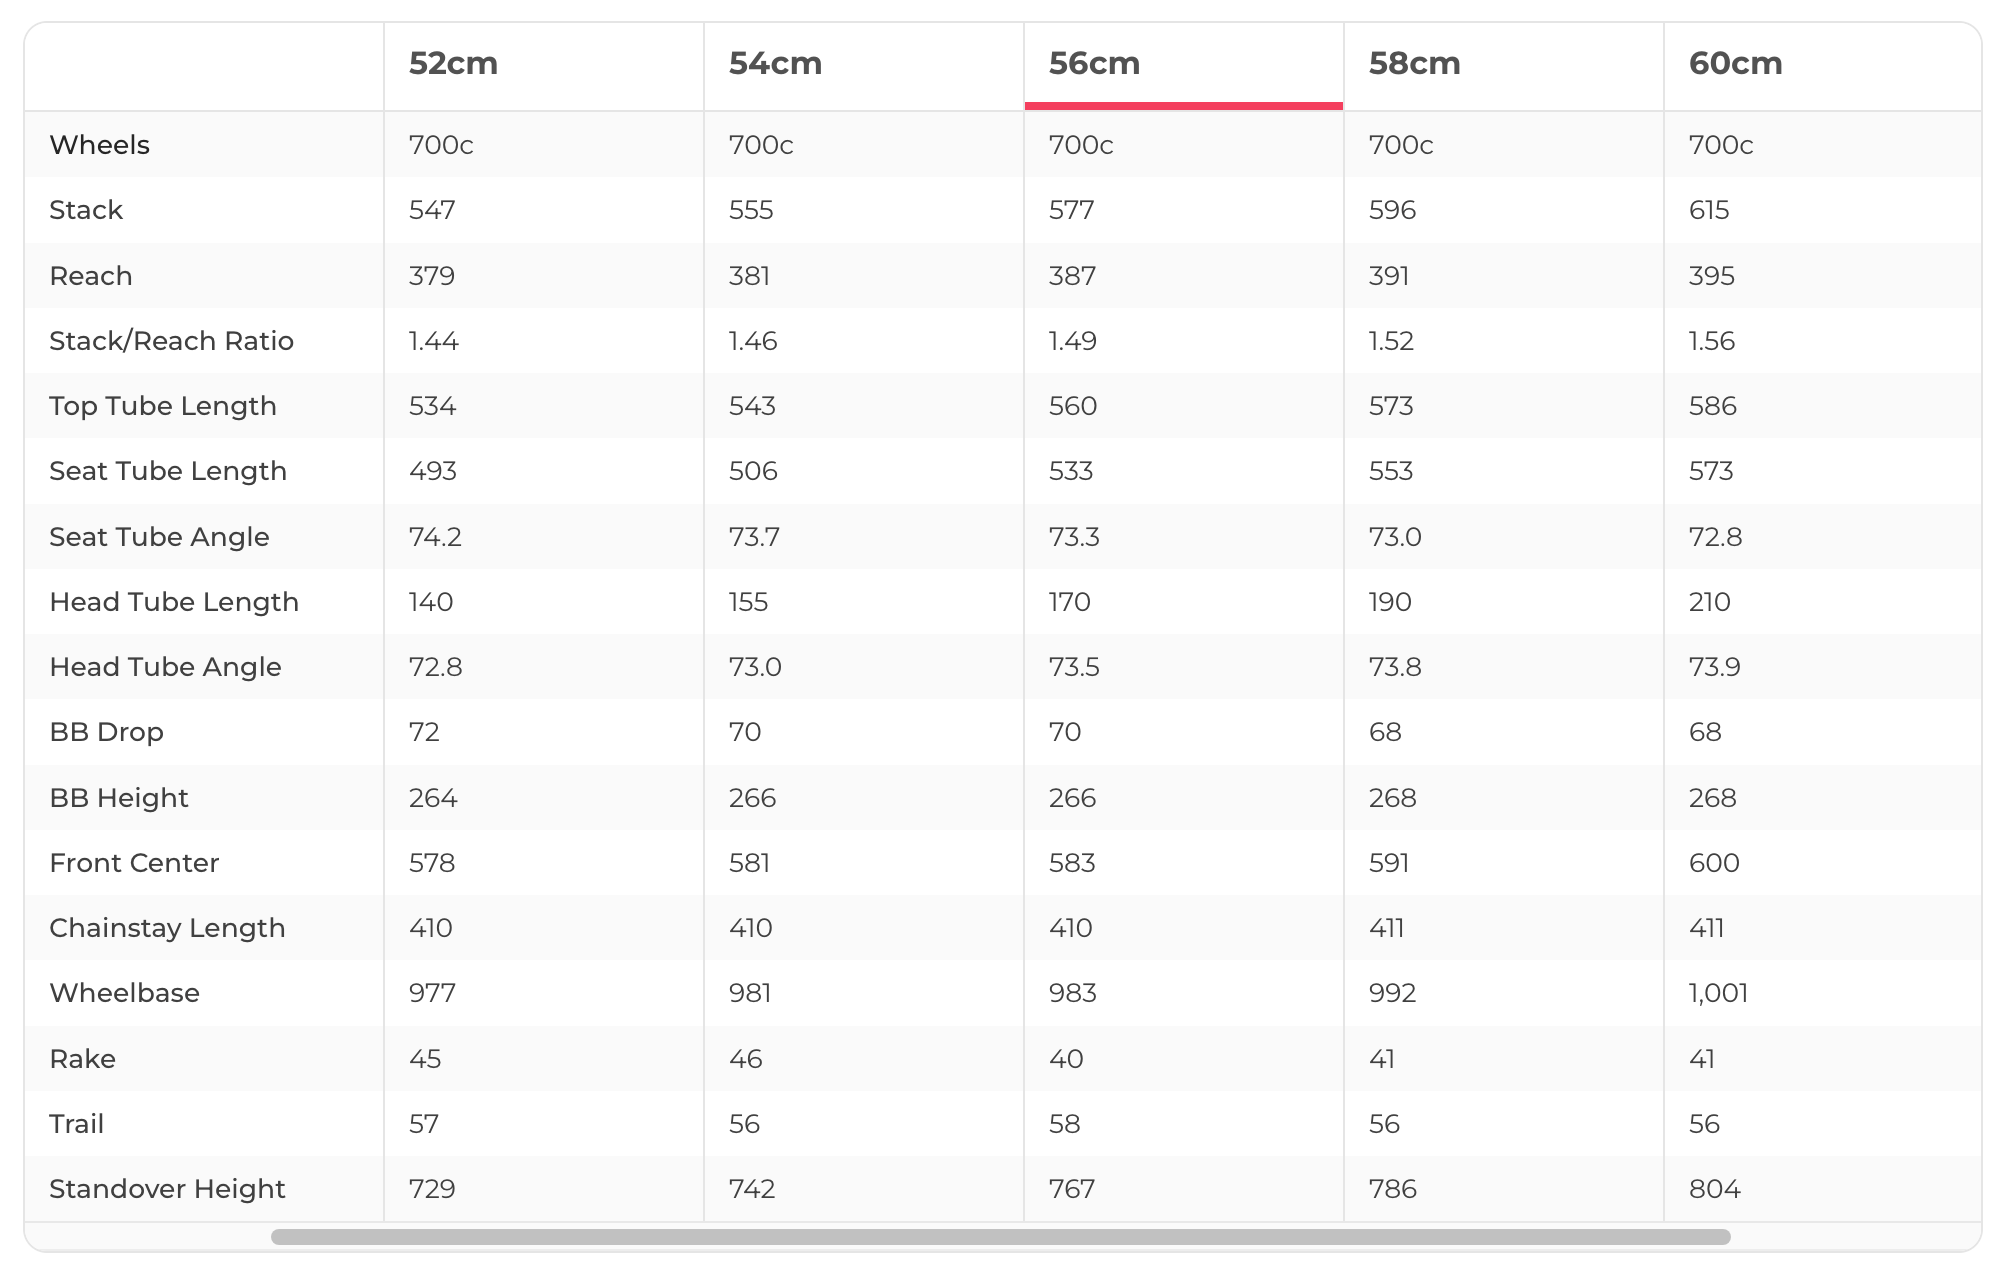
Task: Click the Trail row label
Action: click(76, 1124)
